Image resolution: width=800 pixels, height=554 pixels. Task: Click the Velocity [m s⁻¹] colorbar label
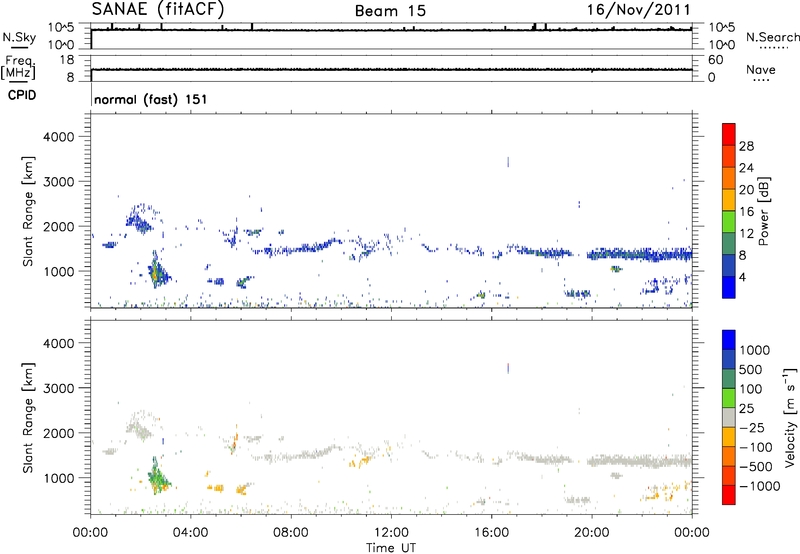(x=790, y=417)
